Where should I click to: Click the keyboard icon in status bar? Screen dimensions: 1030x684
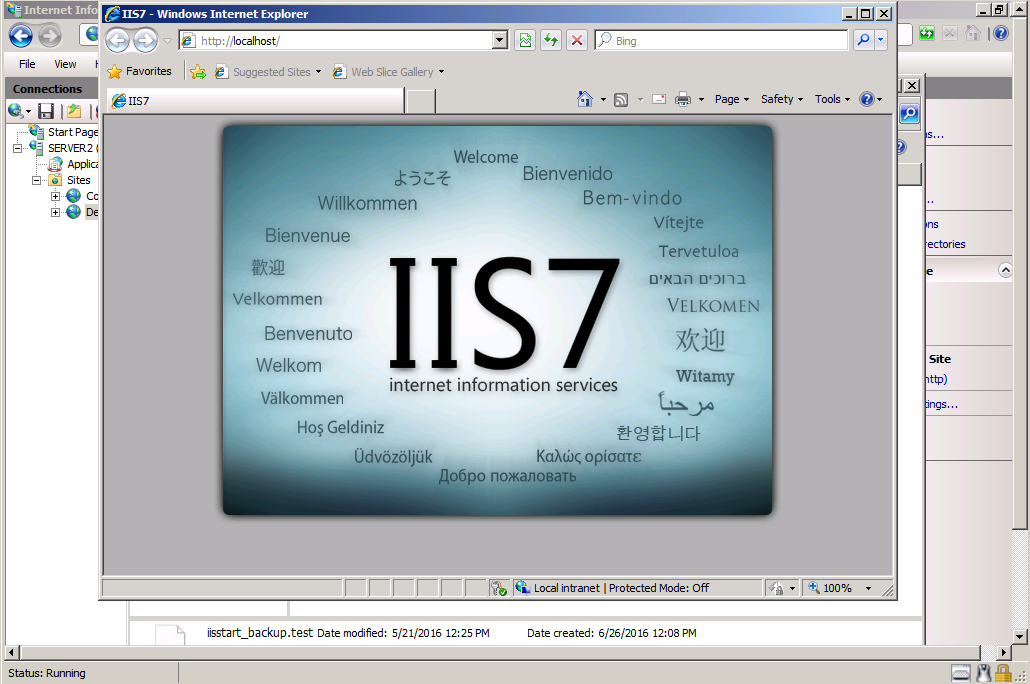point(960,673)
